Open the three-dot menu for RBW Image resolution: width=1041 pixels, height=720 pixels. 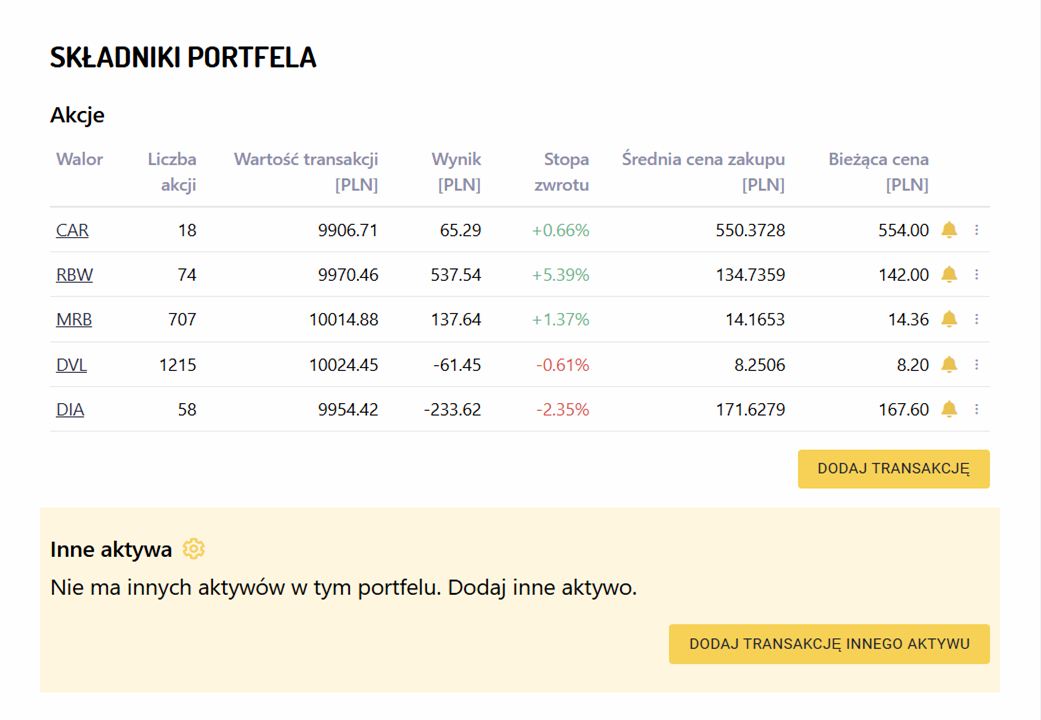tap(977, 275)
